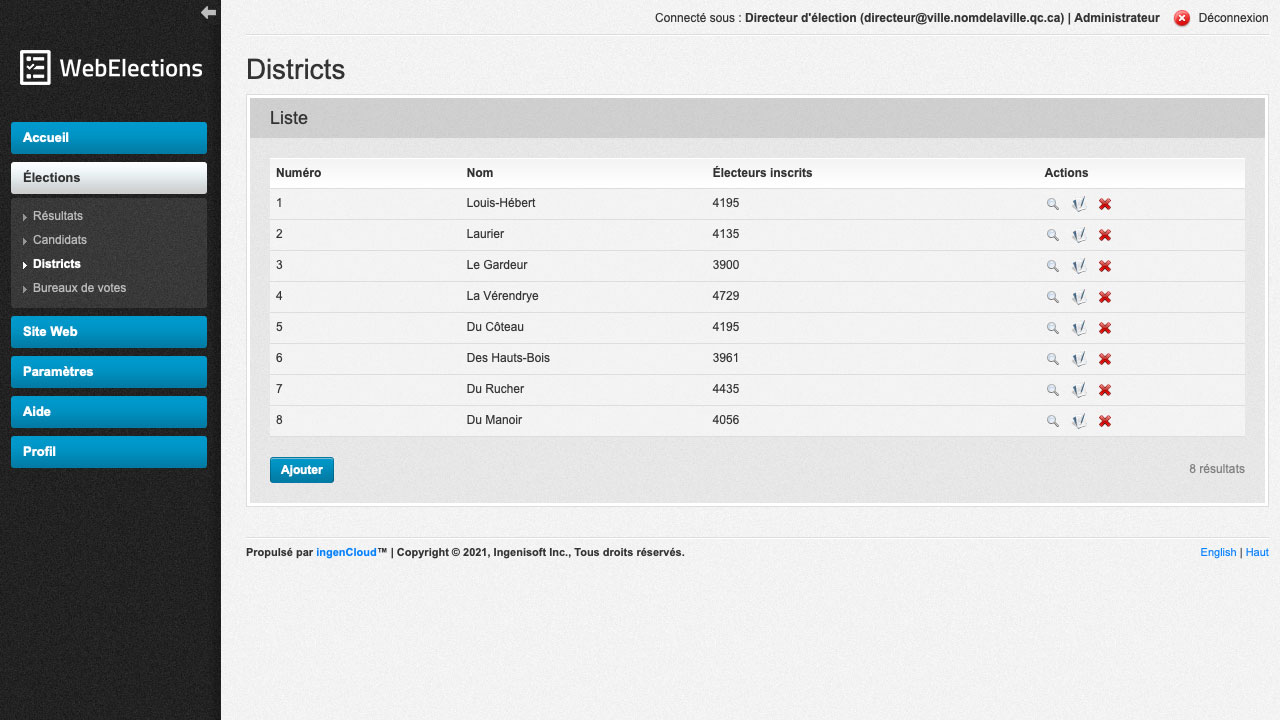Open the ingenCloud footer link
The height and width of the screenshot is (720, 1280).
[x=346, y=552]
